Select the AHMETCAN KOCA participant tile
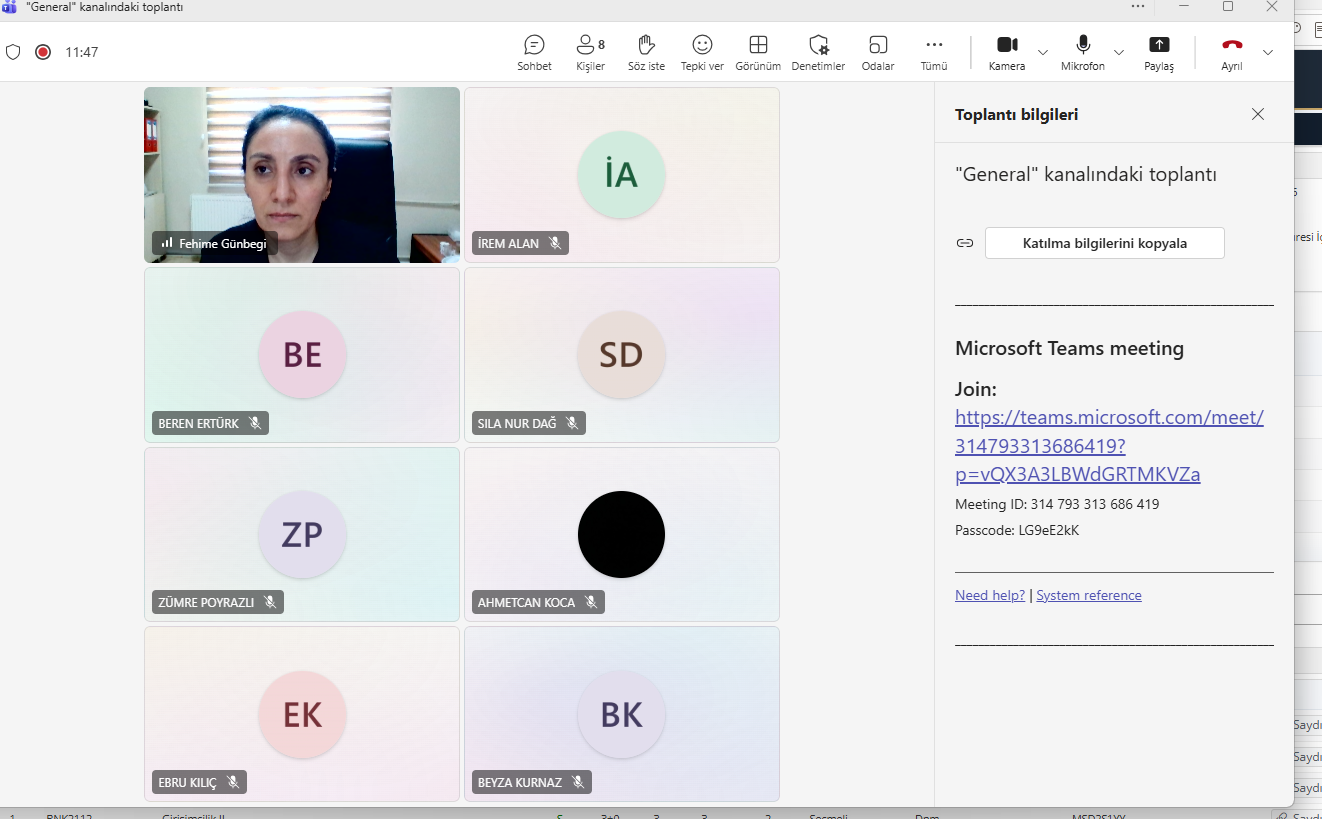Viewport: 1322px width, 819px height. click(x=622, y=534)
